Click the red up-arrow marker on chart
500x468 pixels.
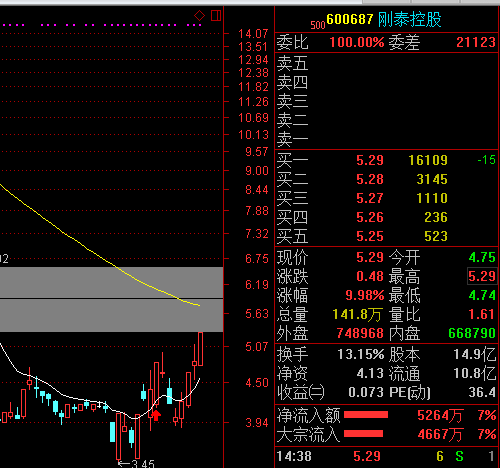(156, 415)
